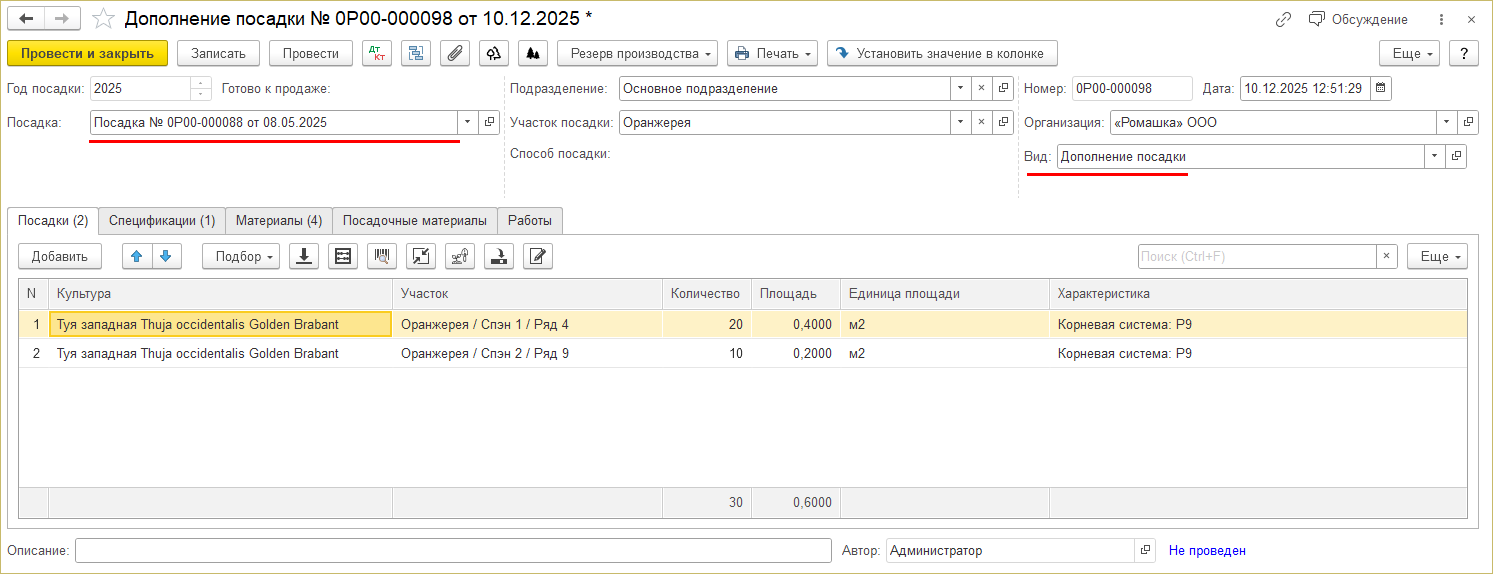The height and width of the screenshot is (574, 1493).
Task: Click the Площадь cell showing 0,2000
Action: tap(796, 353)
